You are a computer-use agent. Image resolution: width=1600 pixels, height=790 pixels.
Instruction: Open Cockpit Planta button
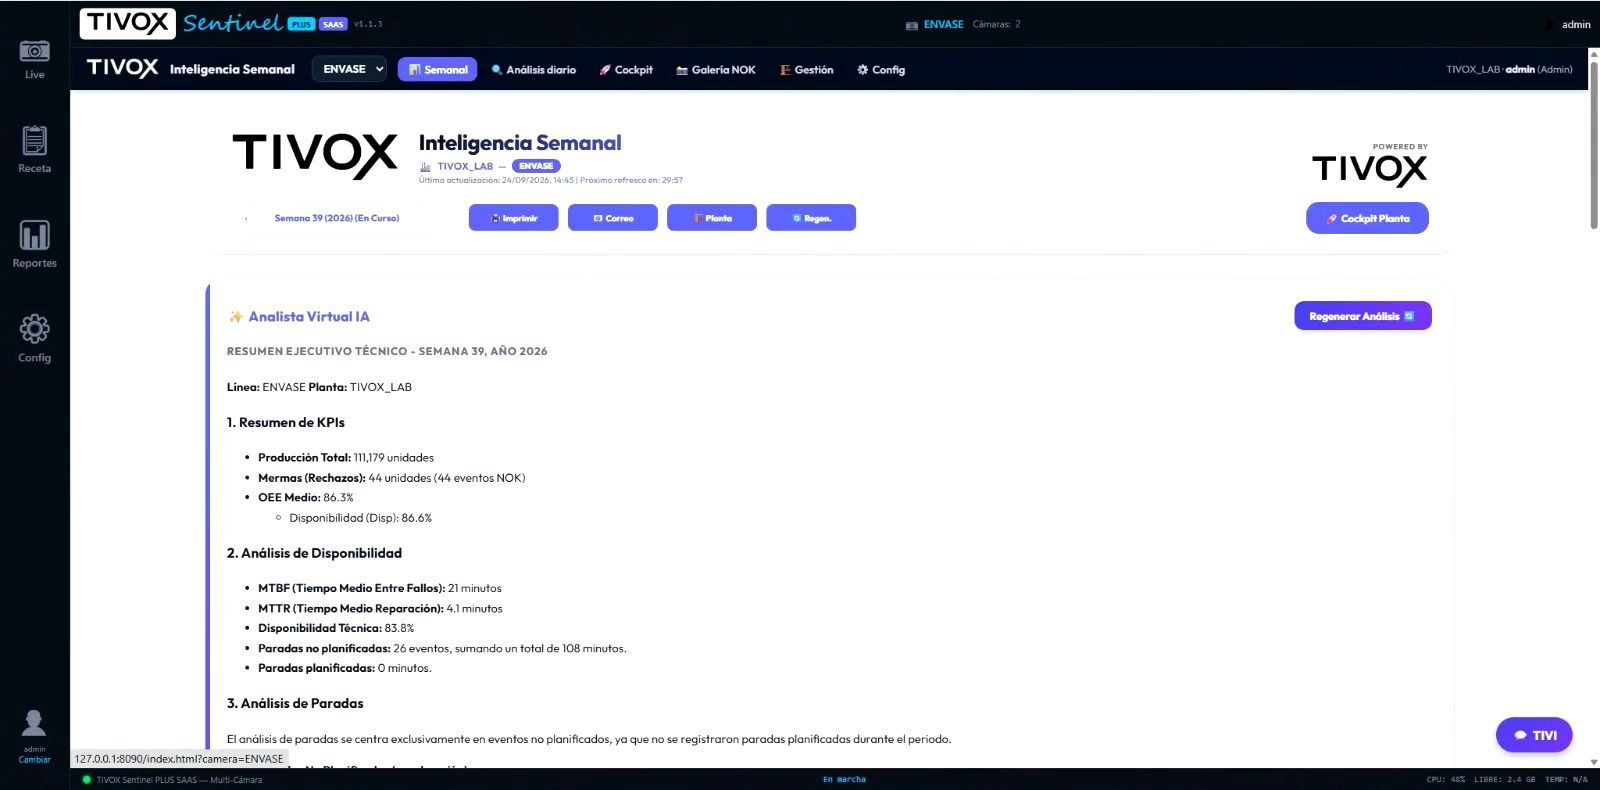coord(1367,218)
